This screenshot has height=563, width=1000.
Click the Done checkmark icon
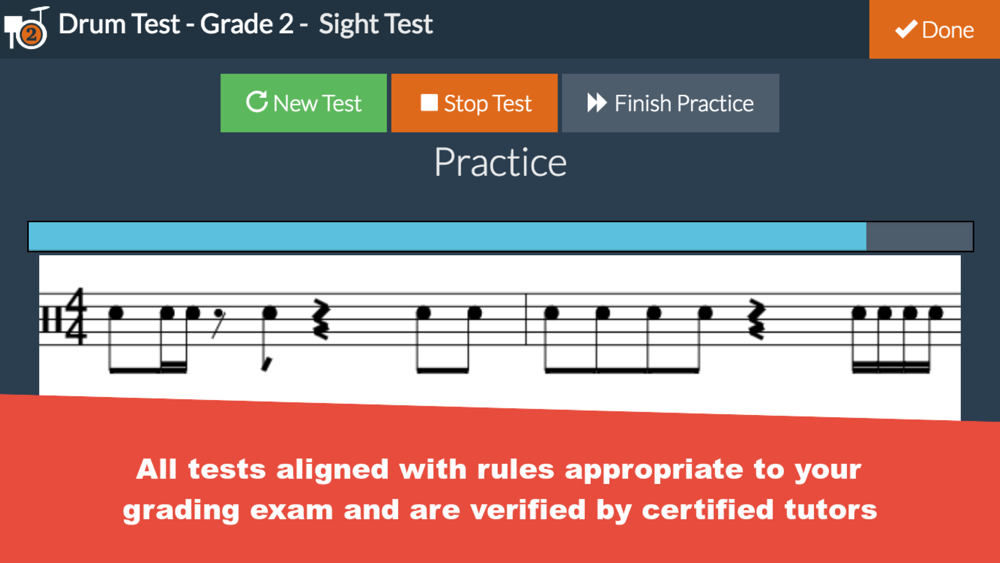(906, 30)
